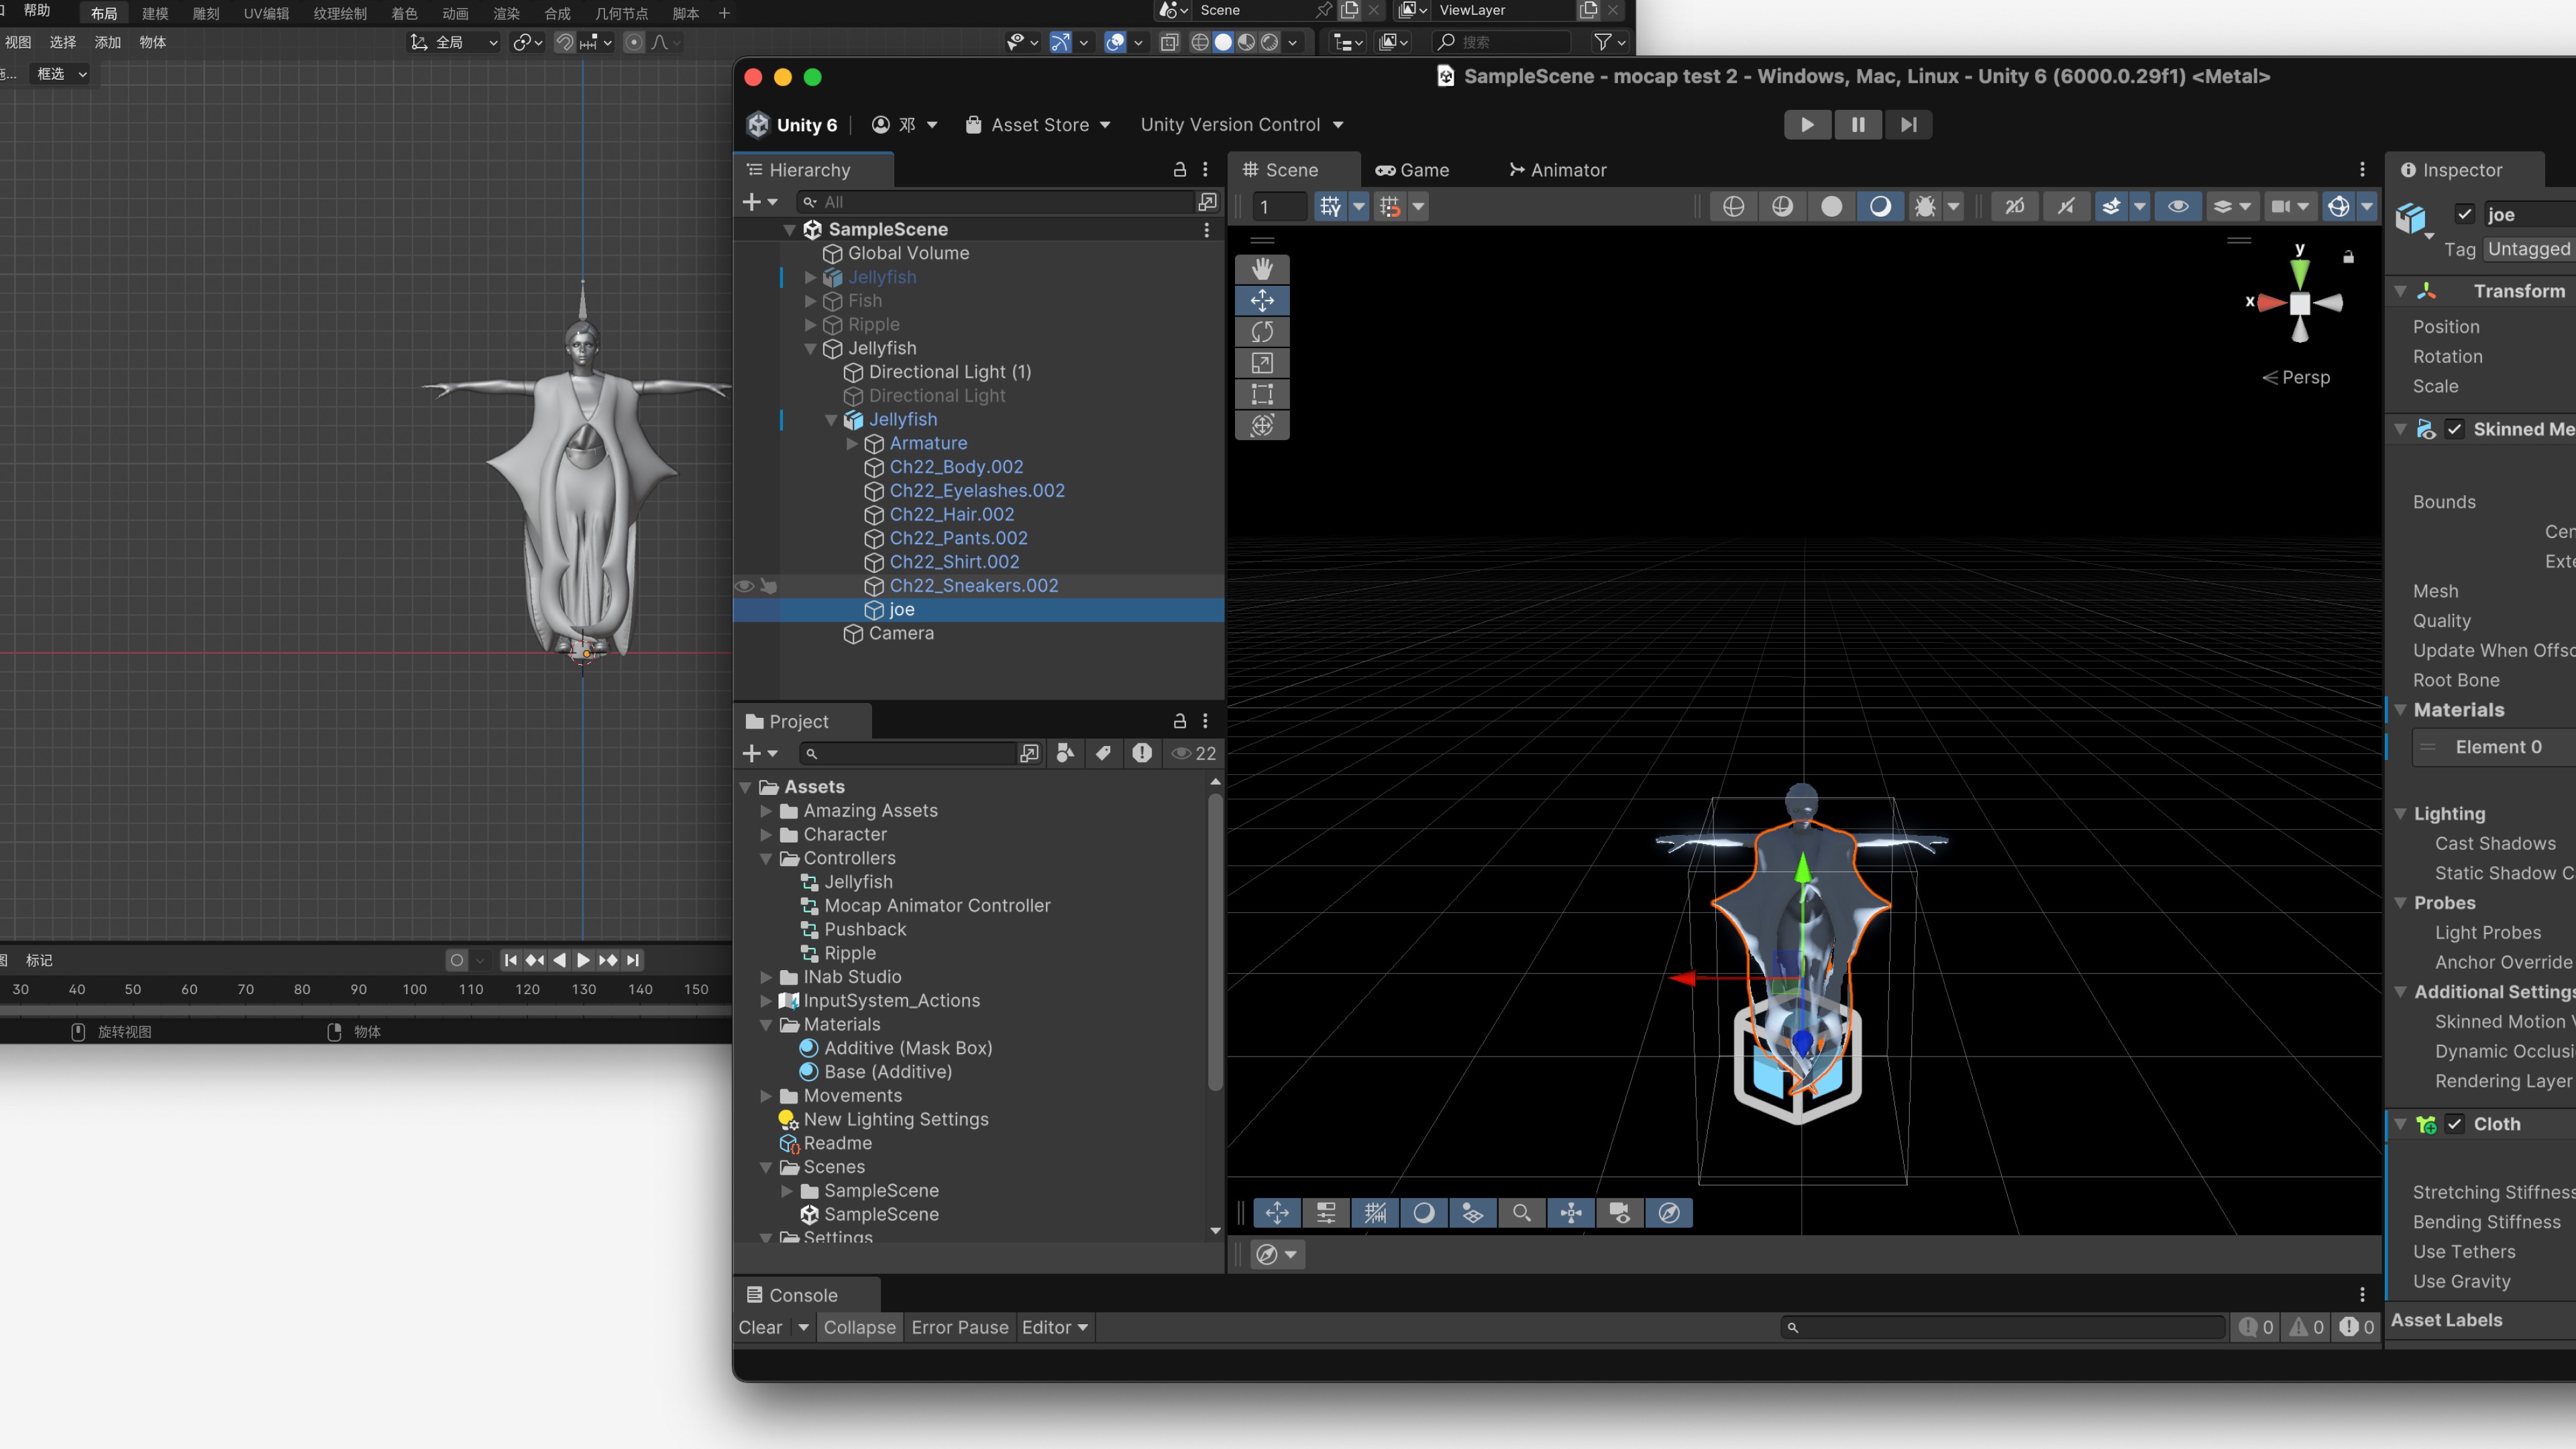Lock the Hierarchy panel
The height and width of the screenshot is (1449, 2576).
pos(1179,170)
